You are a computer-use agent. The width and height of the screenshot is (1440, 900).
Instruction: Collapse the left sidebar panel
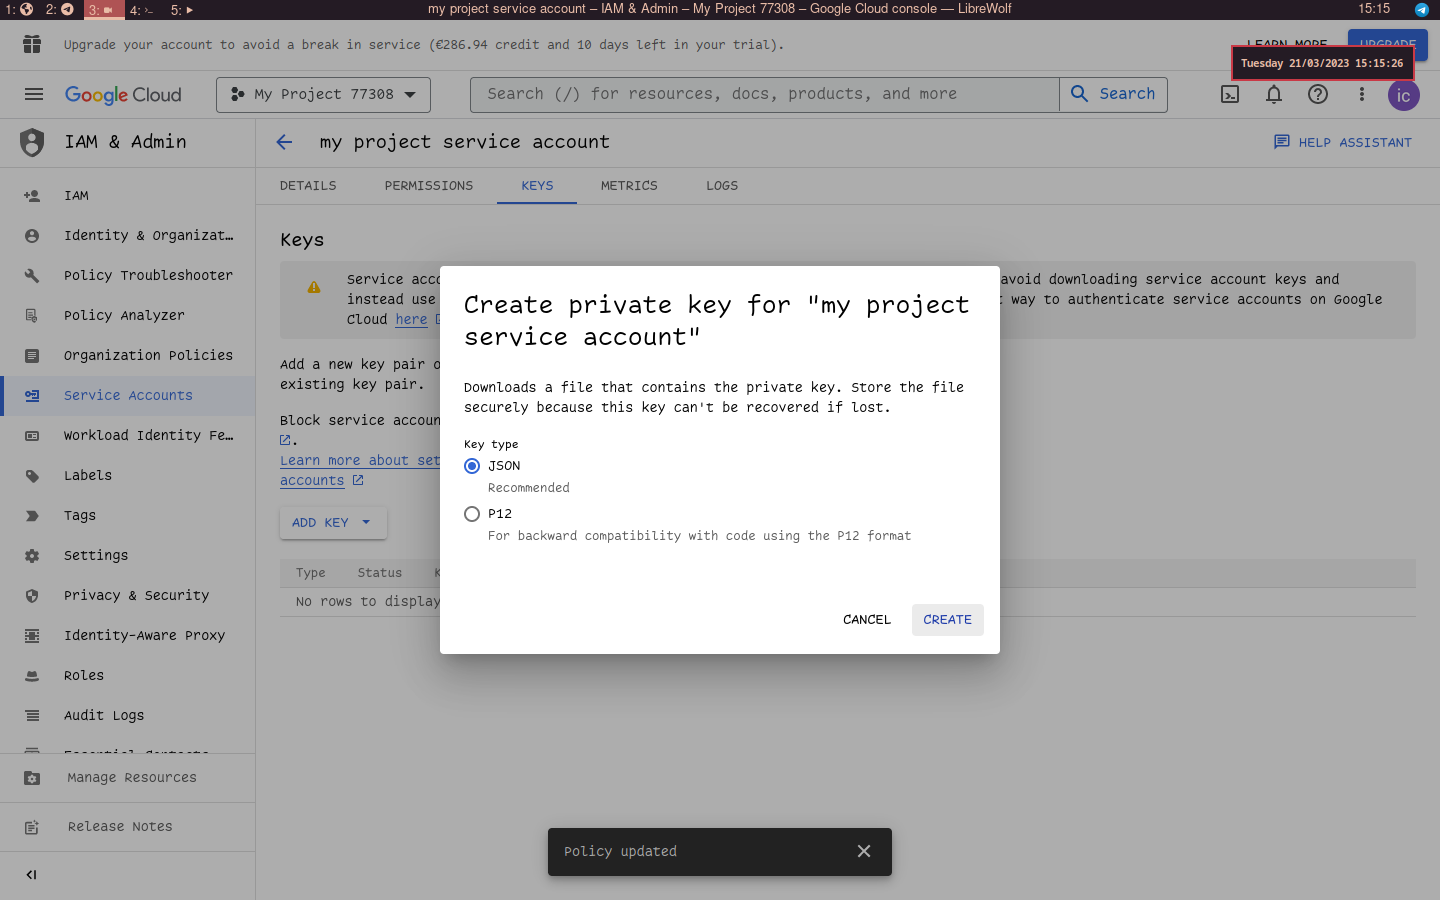tap(31, 875)
